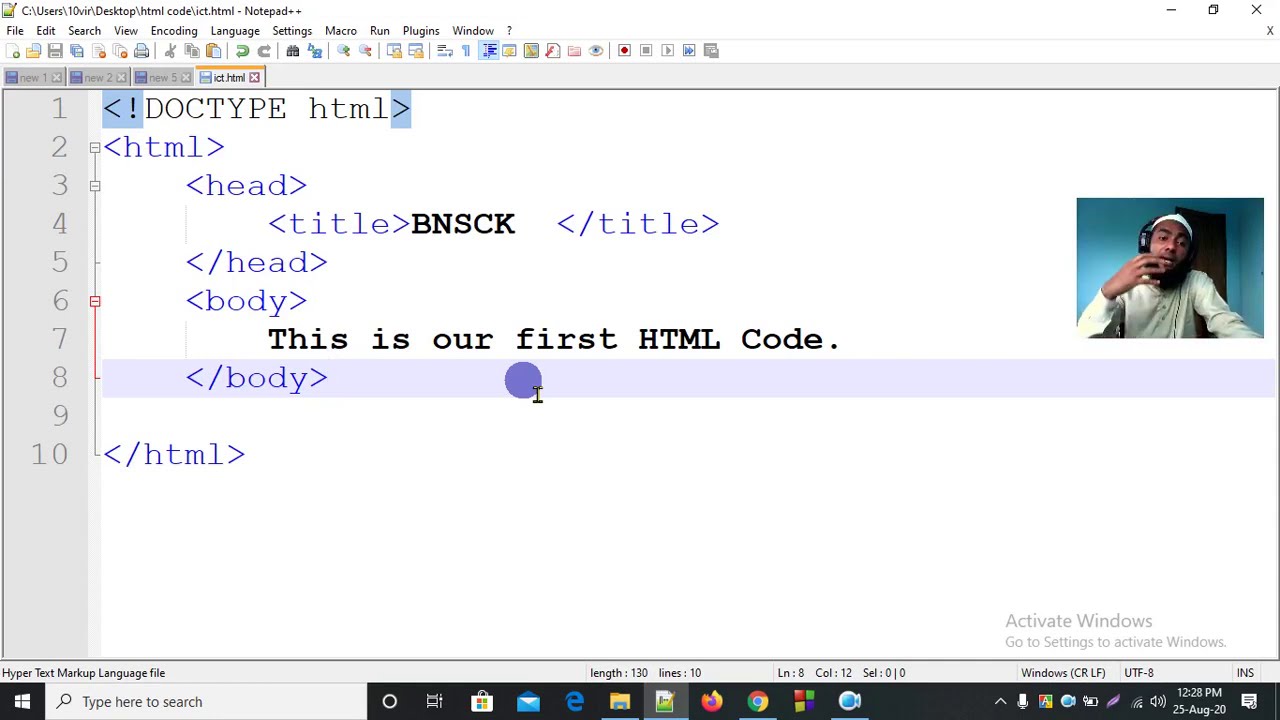
Task: Toggle the Show Indent Guide icon
Action: point(489,51)
